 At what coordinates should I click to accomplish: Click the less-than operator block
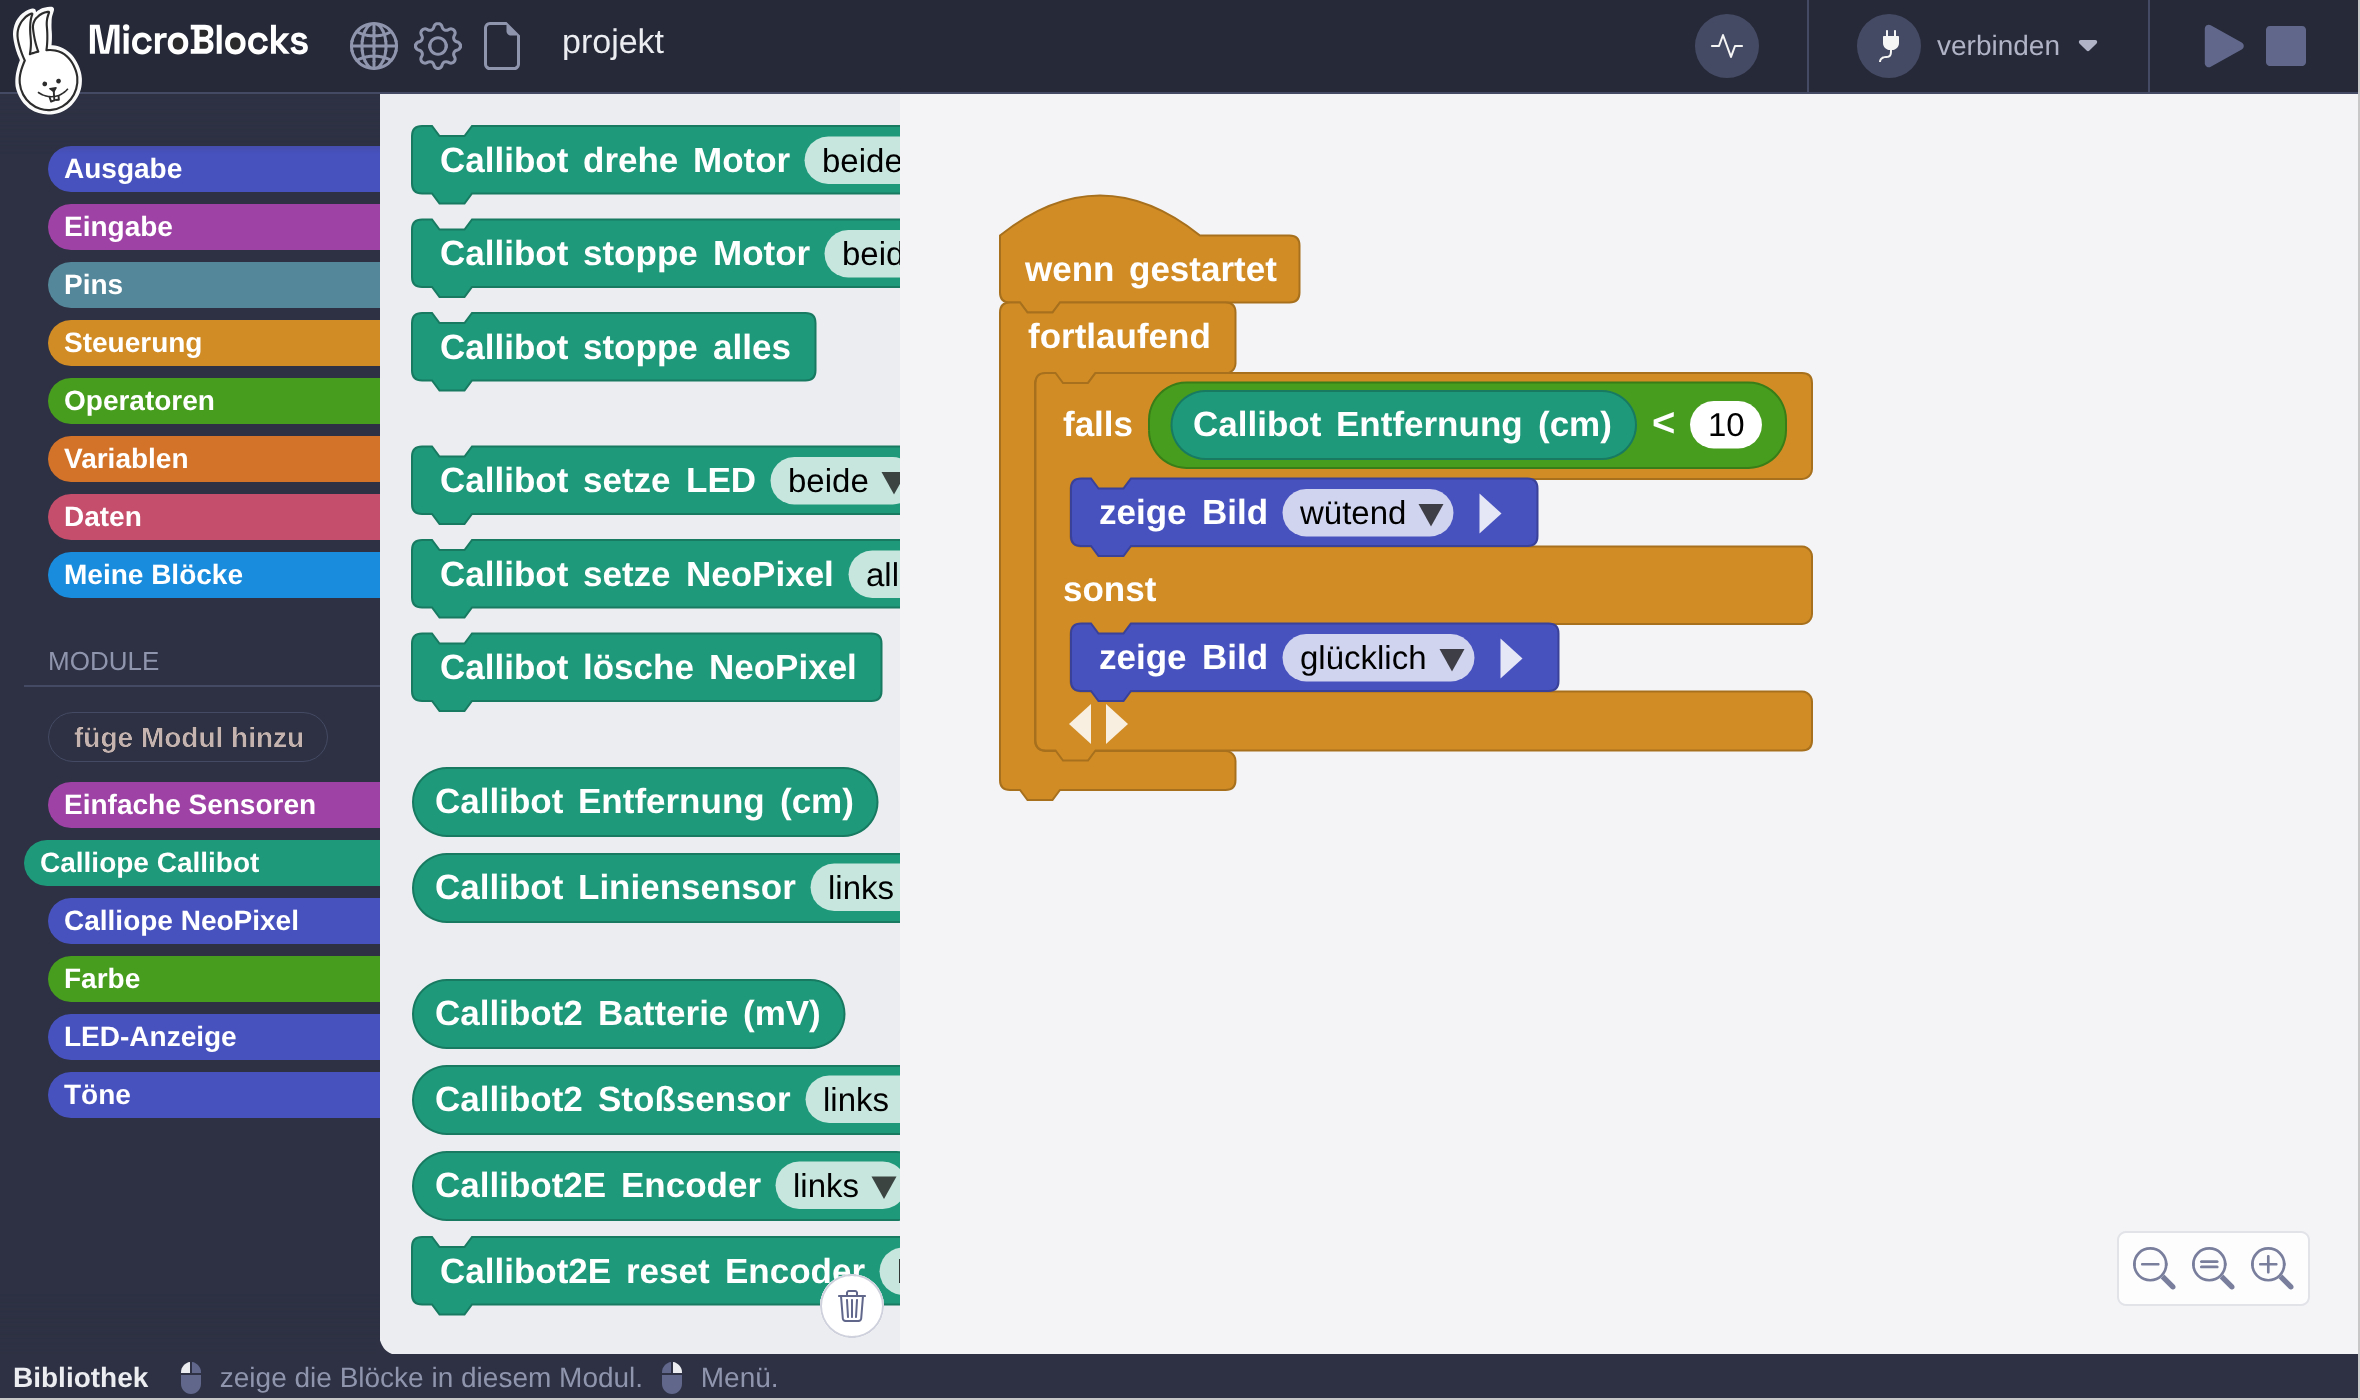(x=1663, y=424)
